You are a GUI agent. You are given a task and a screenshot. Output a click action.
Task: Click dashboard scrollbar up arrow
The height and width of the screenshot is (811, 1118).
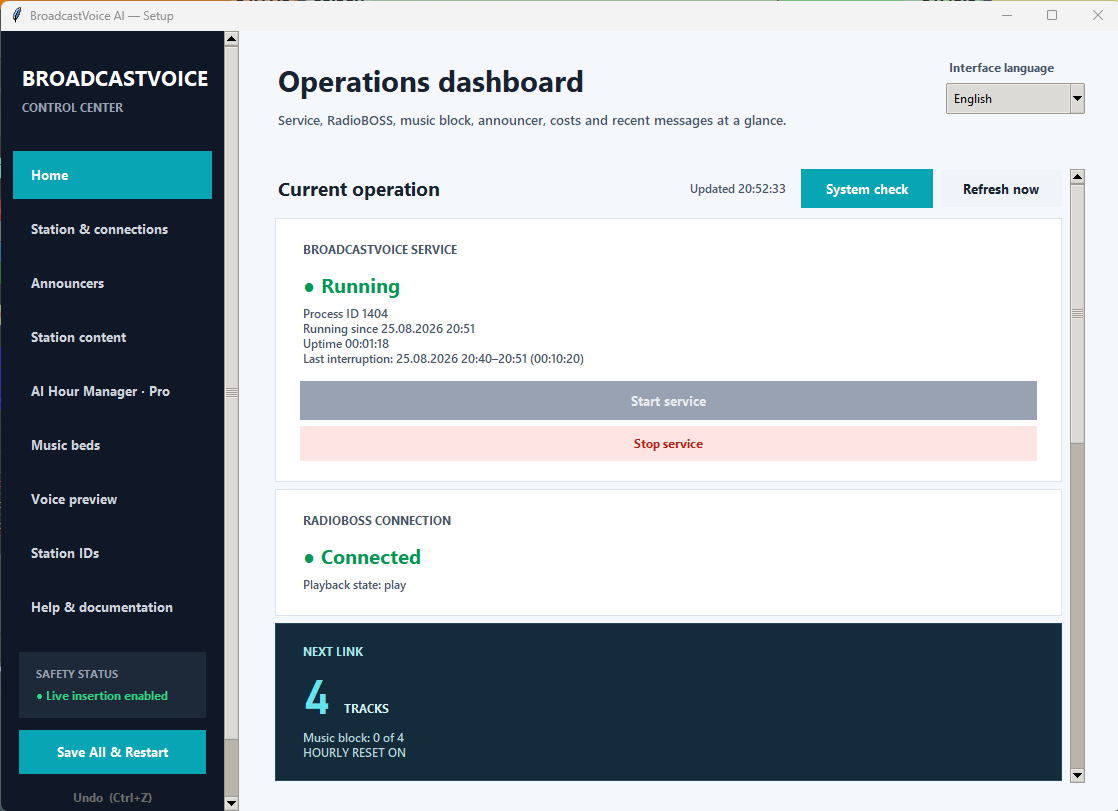[x=1077, y=176]
